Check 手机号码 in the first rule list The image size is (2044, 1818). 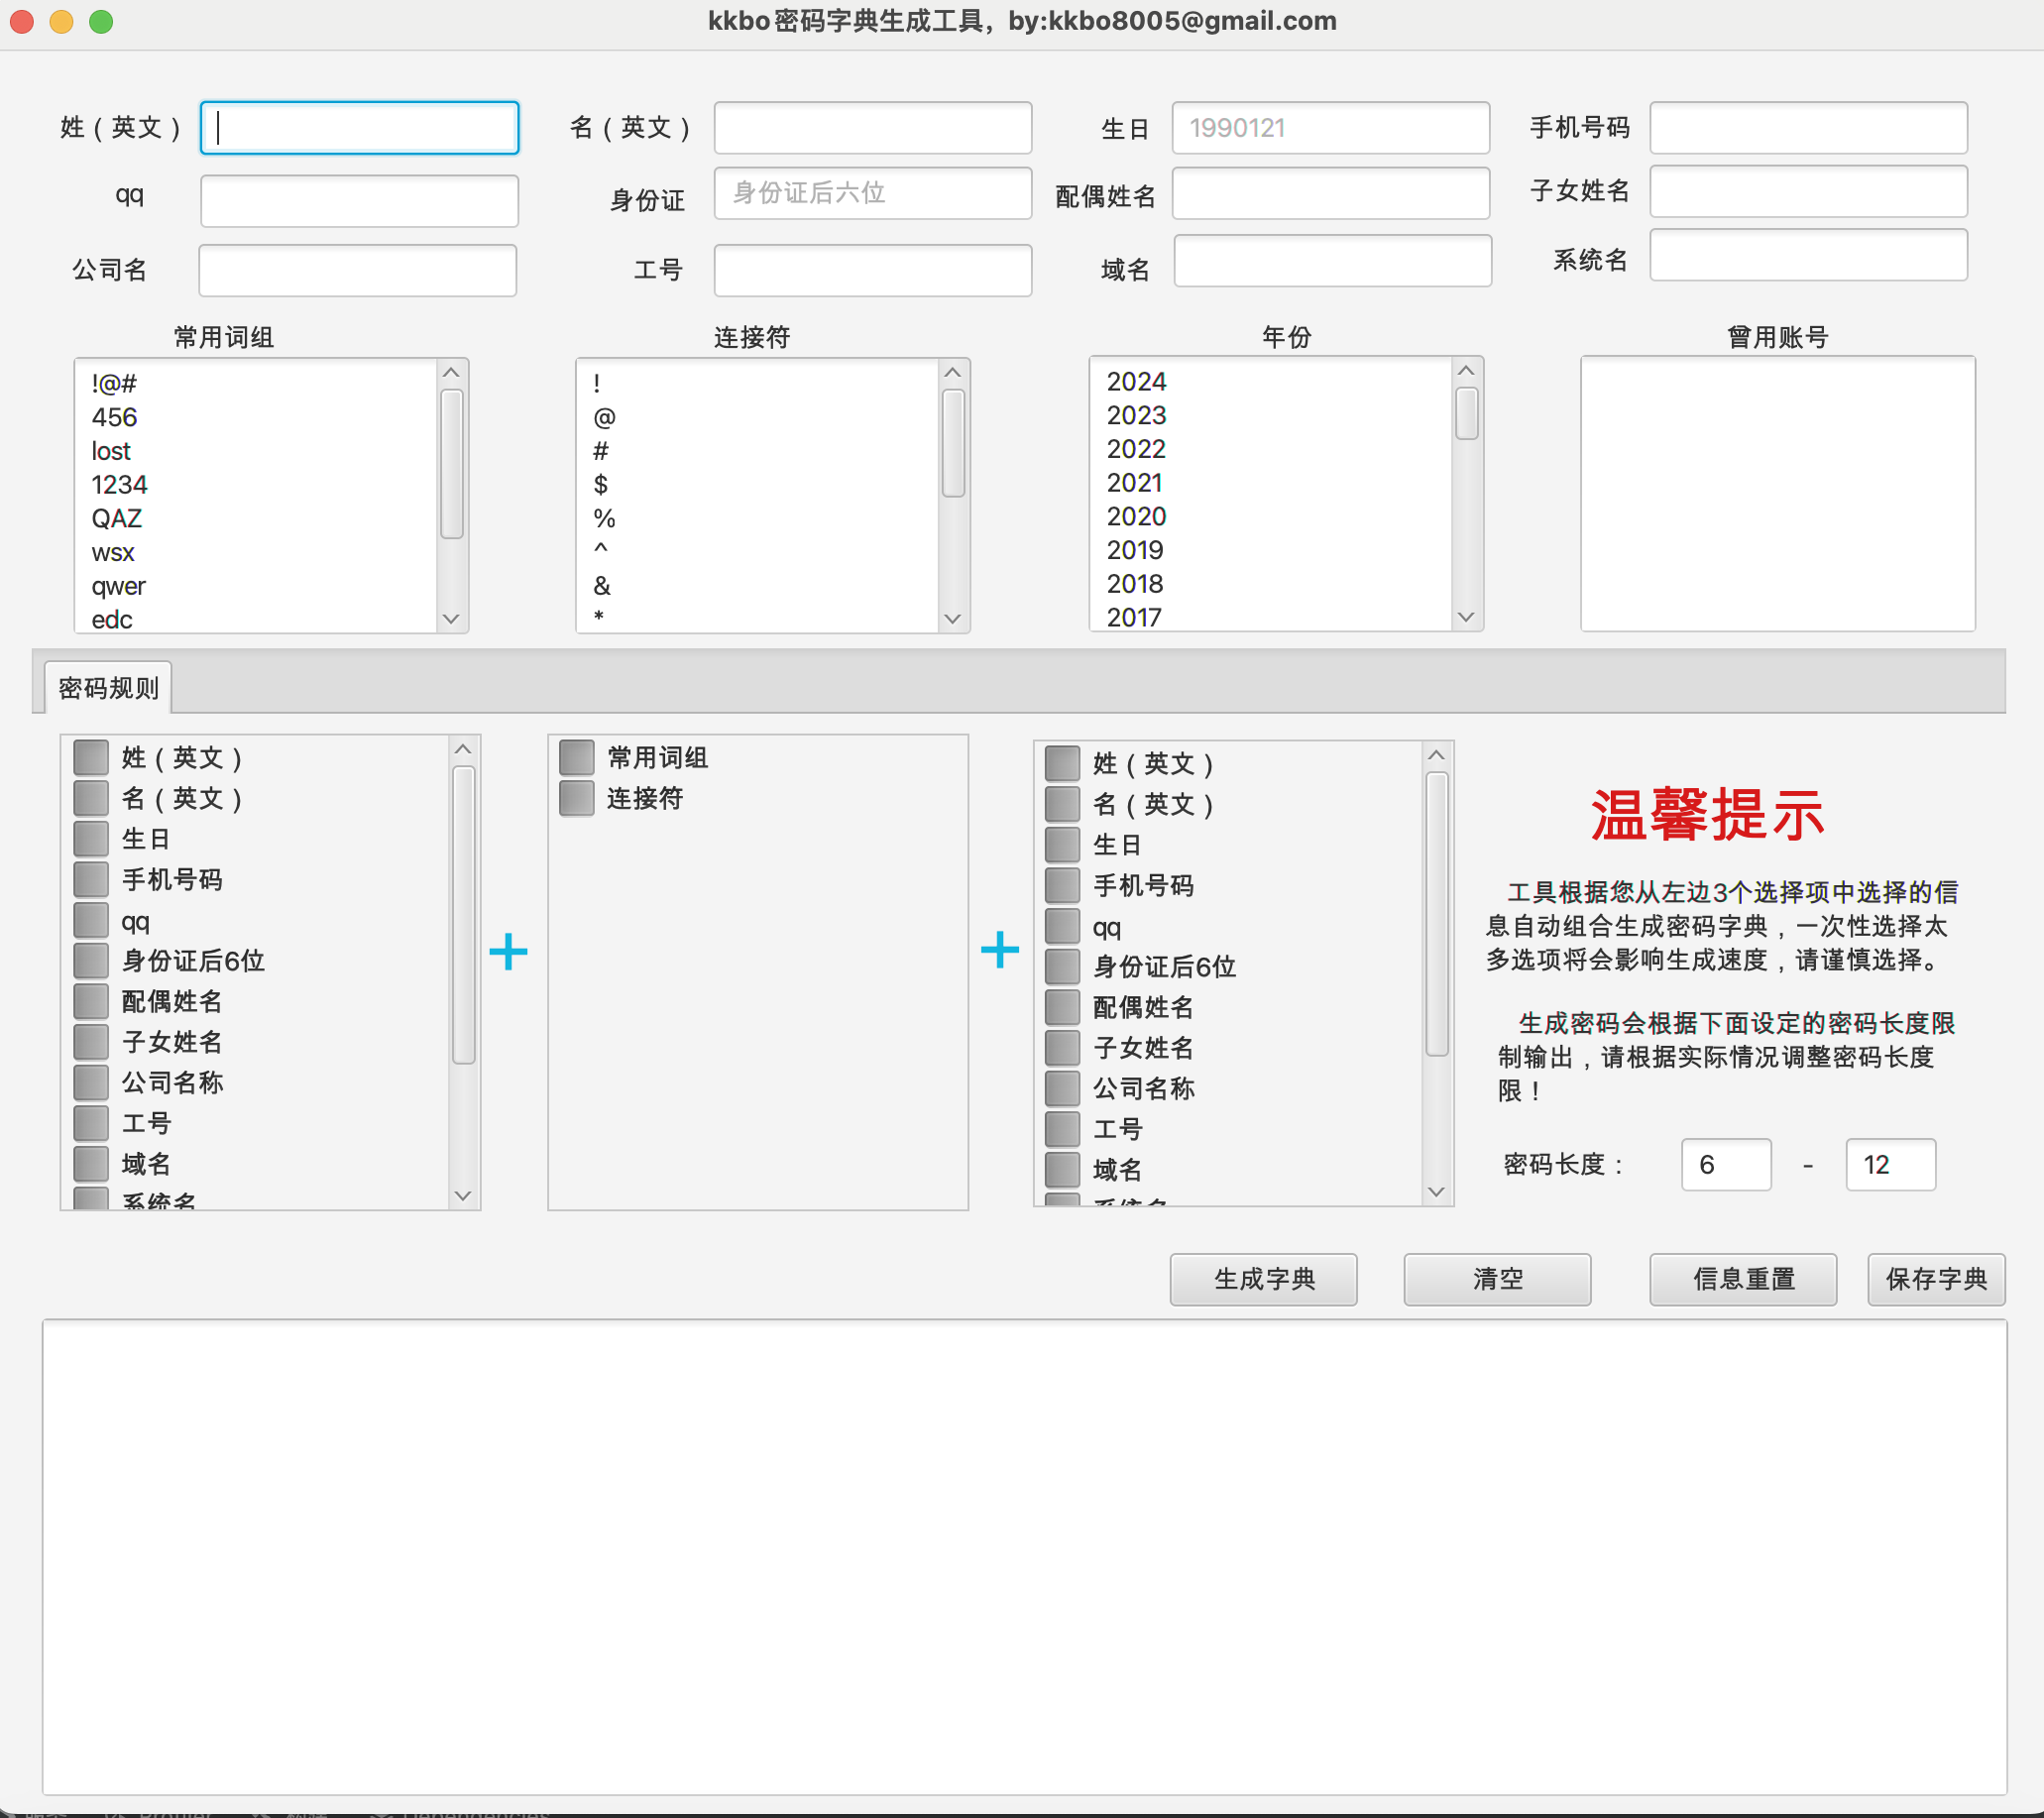[91, 879]
